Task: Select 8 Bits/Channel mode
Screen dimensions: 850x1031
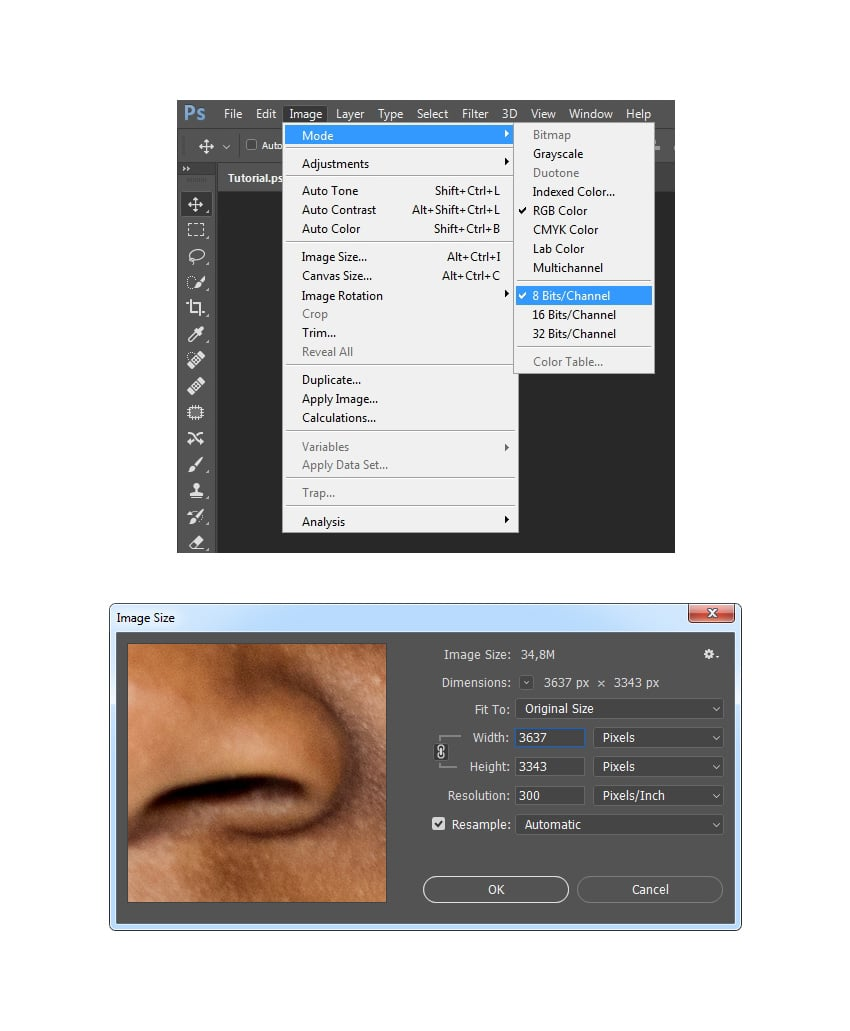Action: 584,295
